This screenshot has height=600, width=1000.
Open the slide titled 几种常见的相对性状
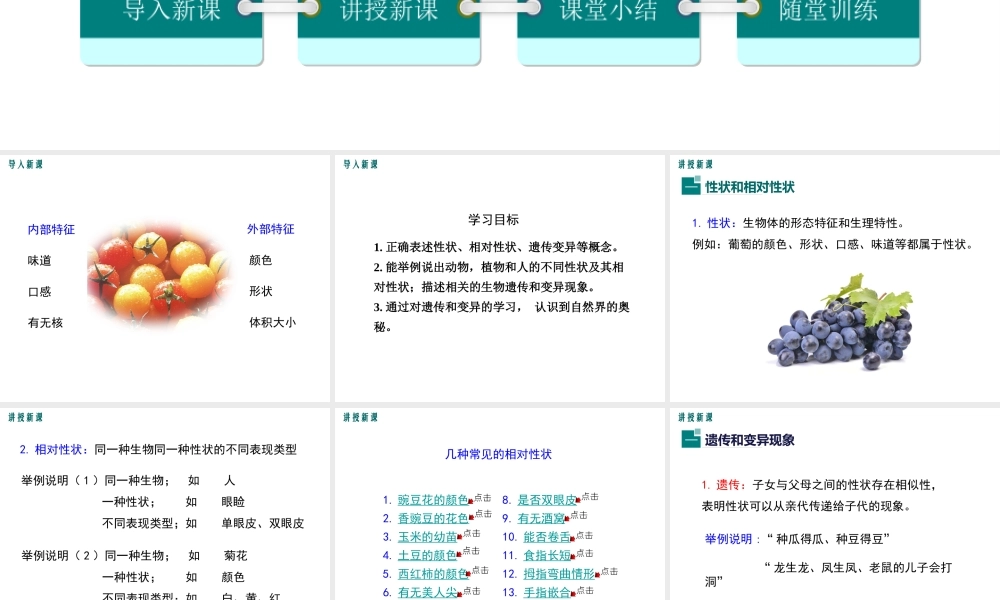(x=499, y=504)
